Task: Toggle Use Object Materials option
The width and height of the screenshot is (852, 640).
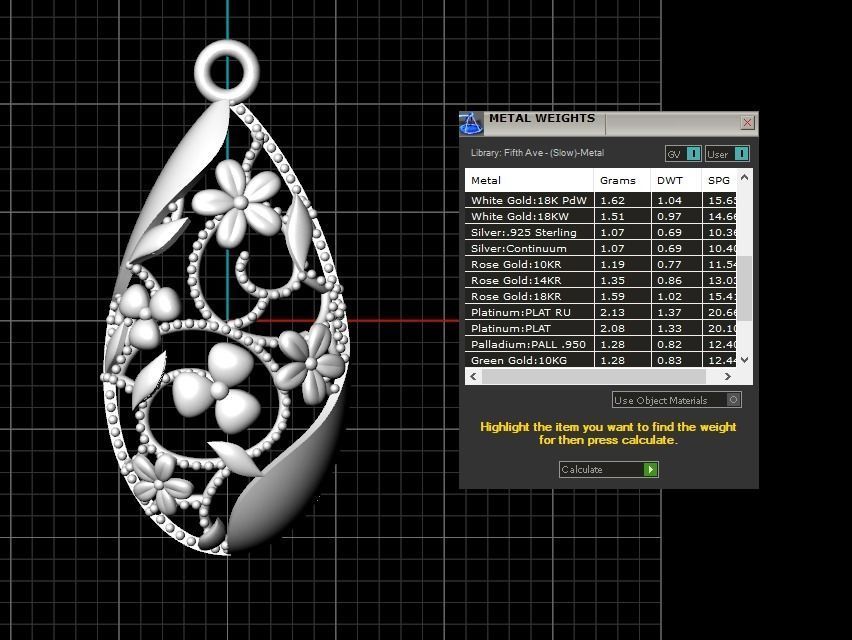Action: click(676, 400)
